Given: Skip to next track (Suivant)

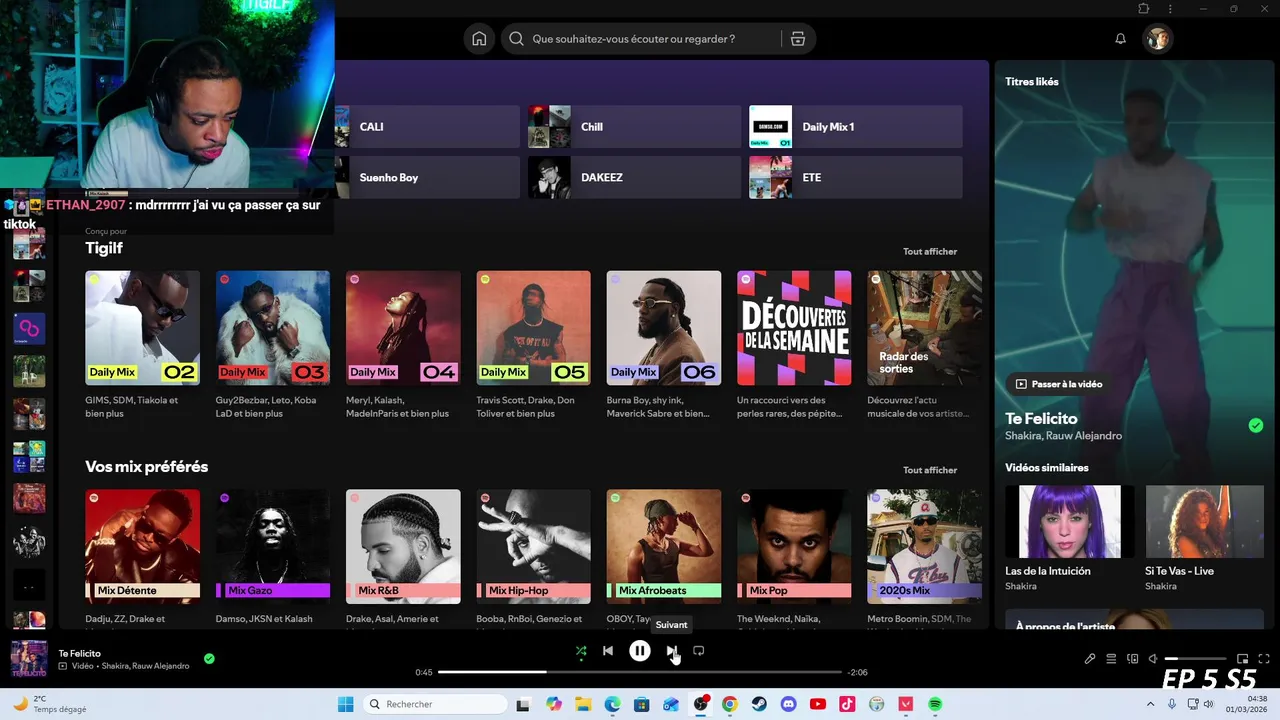Looking at the screenshot, I should click(672, 651).
